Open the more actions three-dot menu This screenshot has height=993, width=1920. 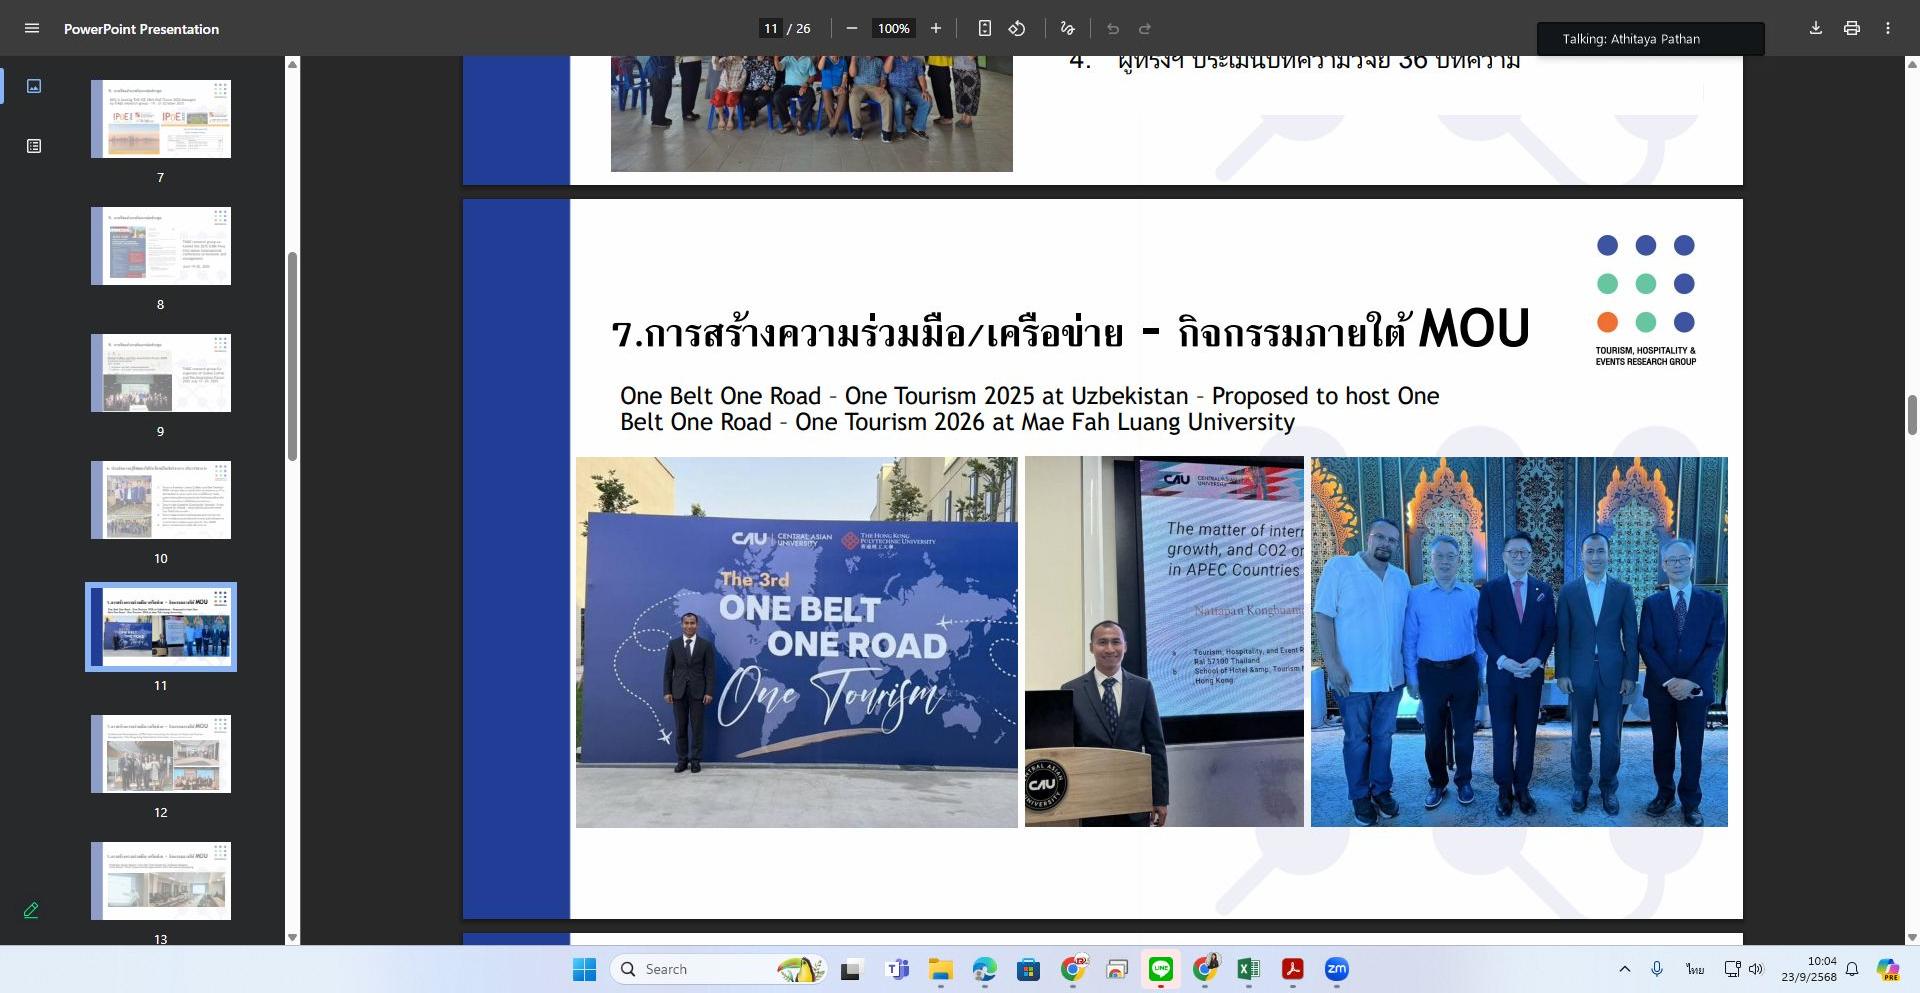1887,28
